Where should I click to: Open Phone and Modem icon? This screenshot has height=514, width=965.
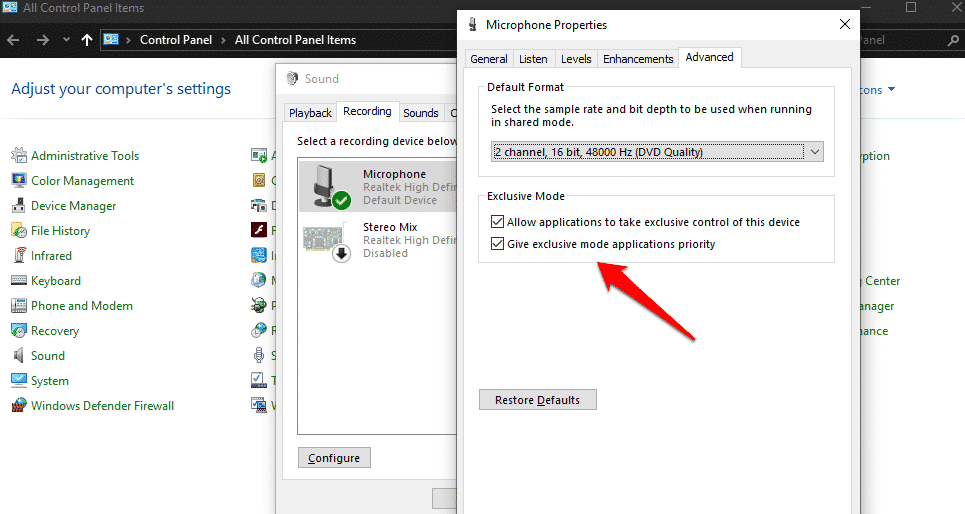coord(19,305)
